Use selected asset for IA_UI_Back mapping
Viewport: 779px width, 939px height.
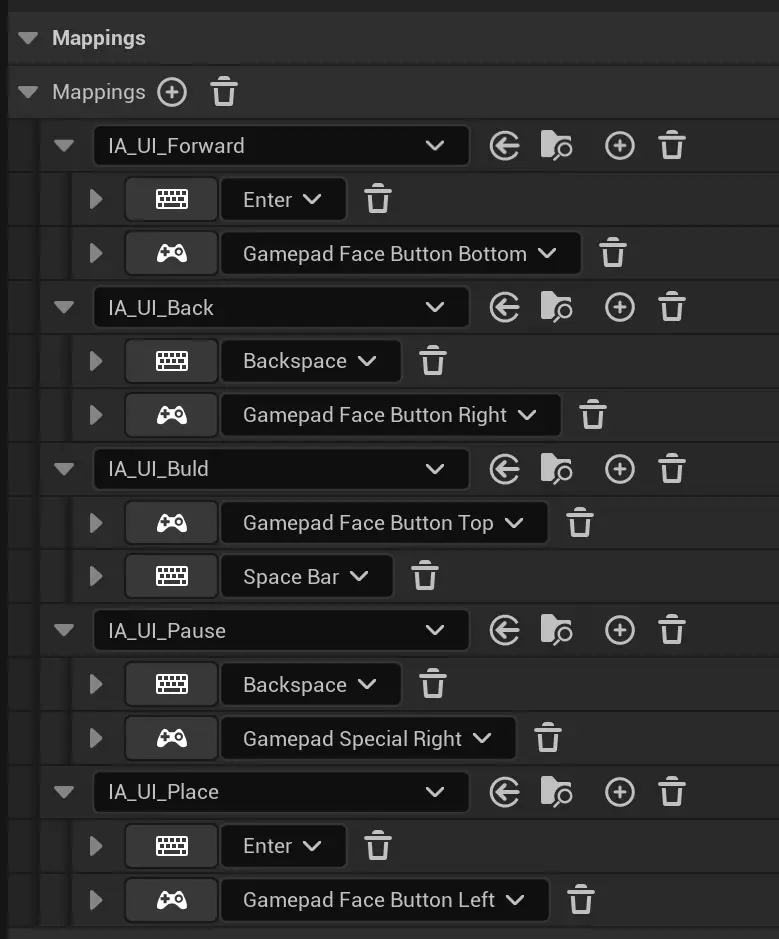pos(505,308)
